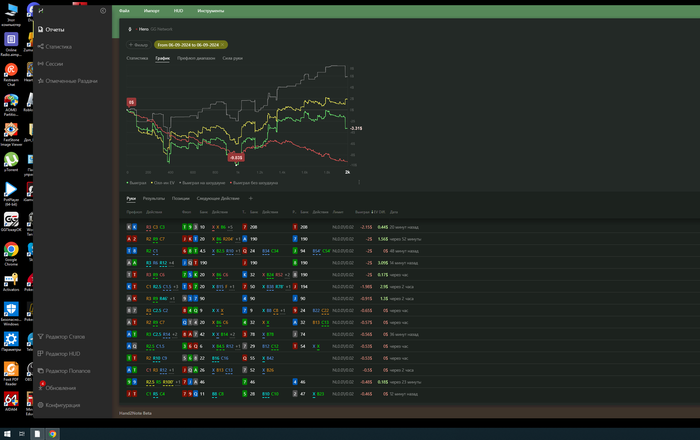Open the Windows Start menu

point(7,434)
